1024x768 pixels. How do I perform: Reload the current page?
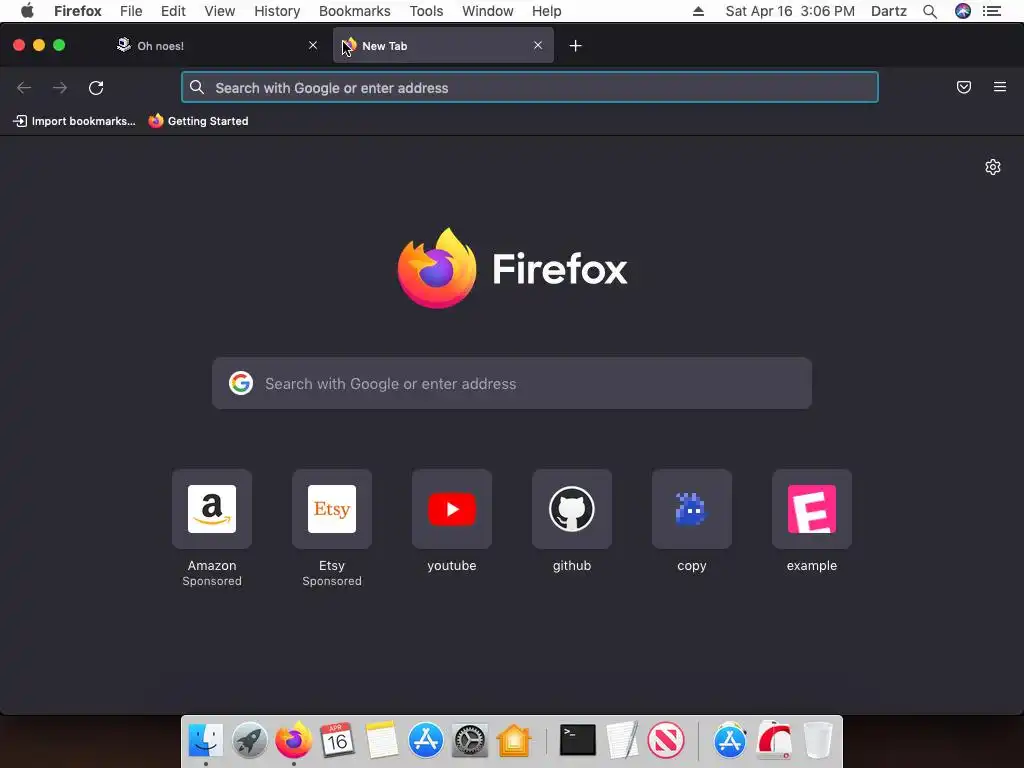pos(96,88)
